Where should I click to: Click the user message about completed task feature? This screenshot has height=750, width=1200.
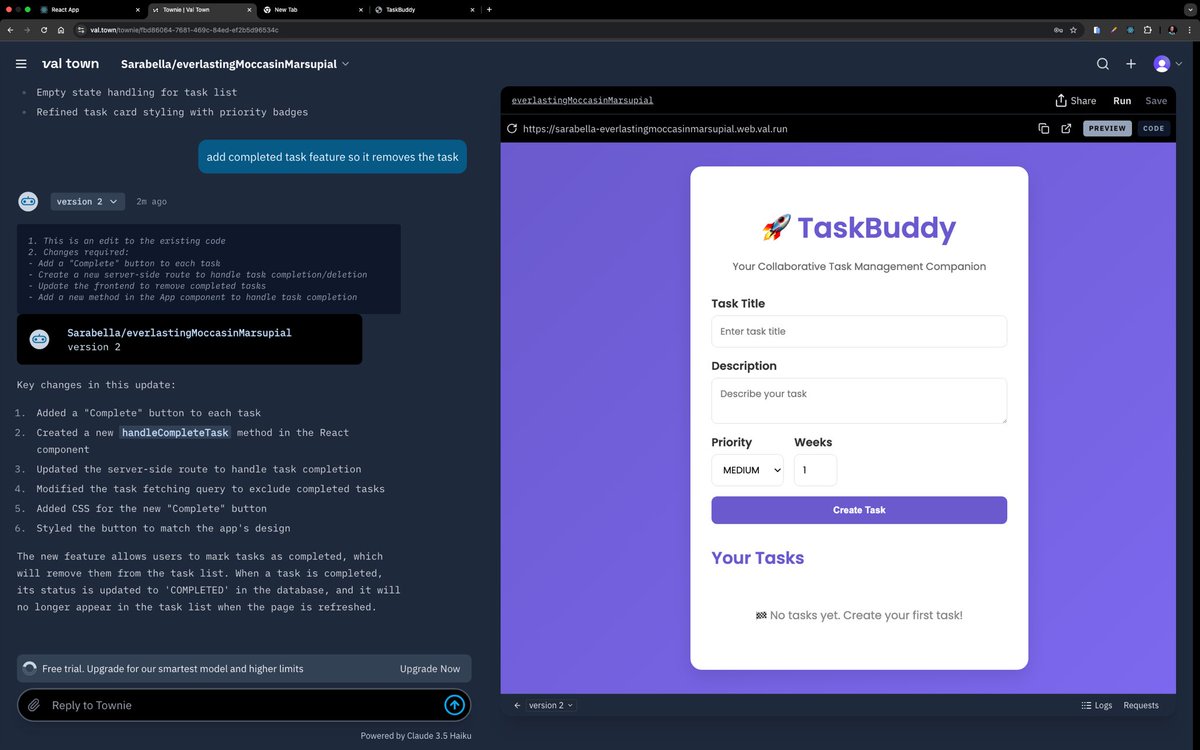(x=332, y=157)
